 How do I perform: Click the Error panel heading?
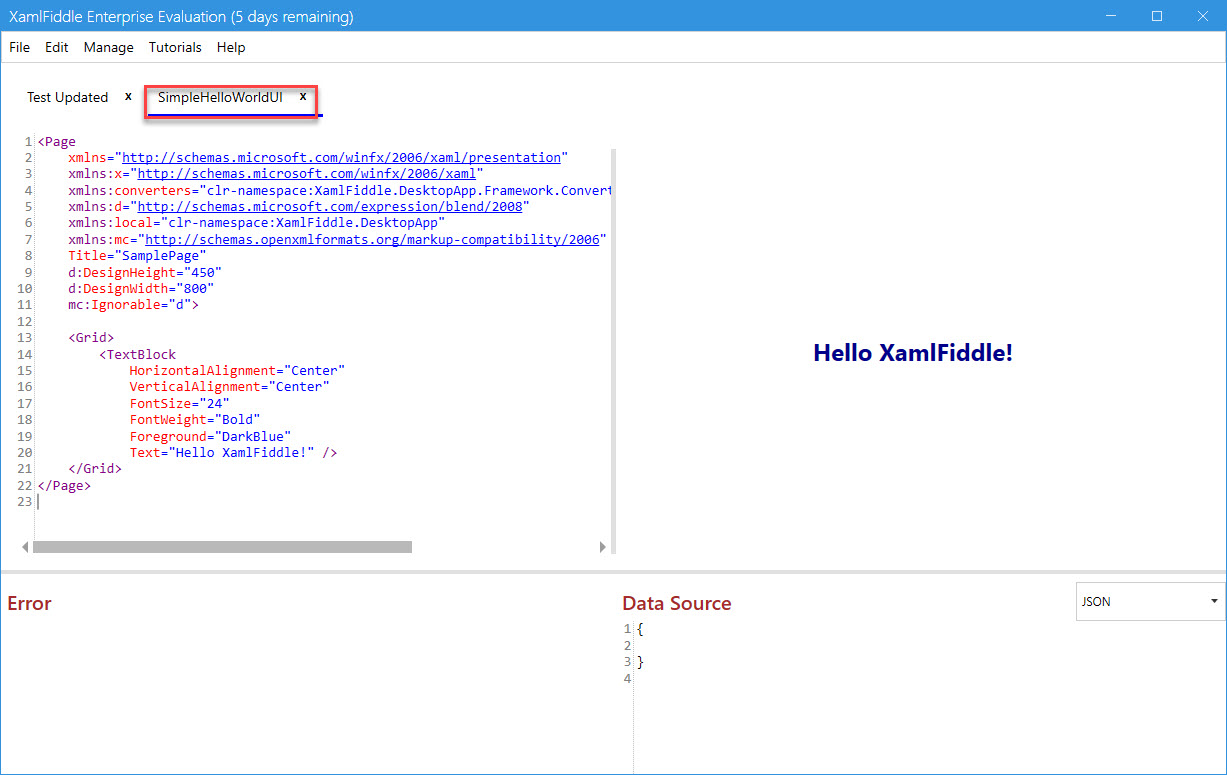29,603
